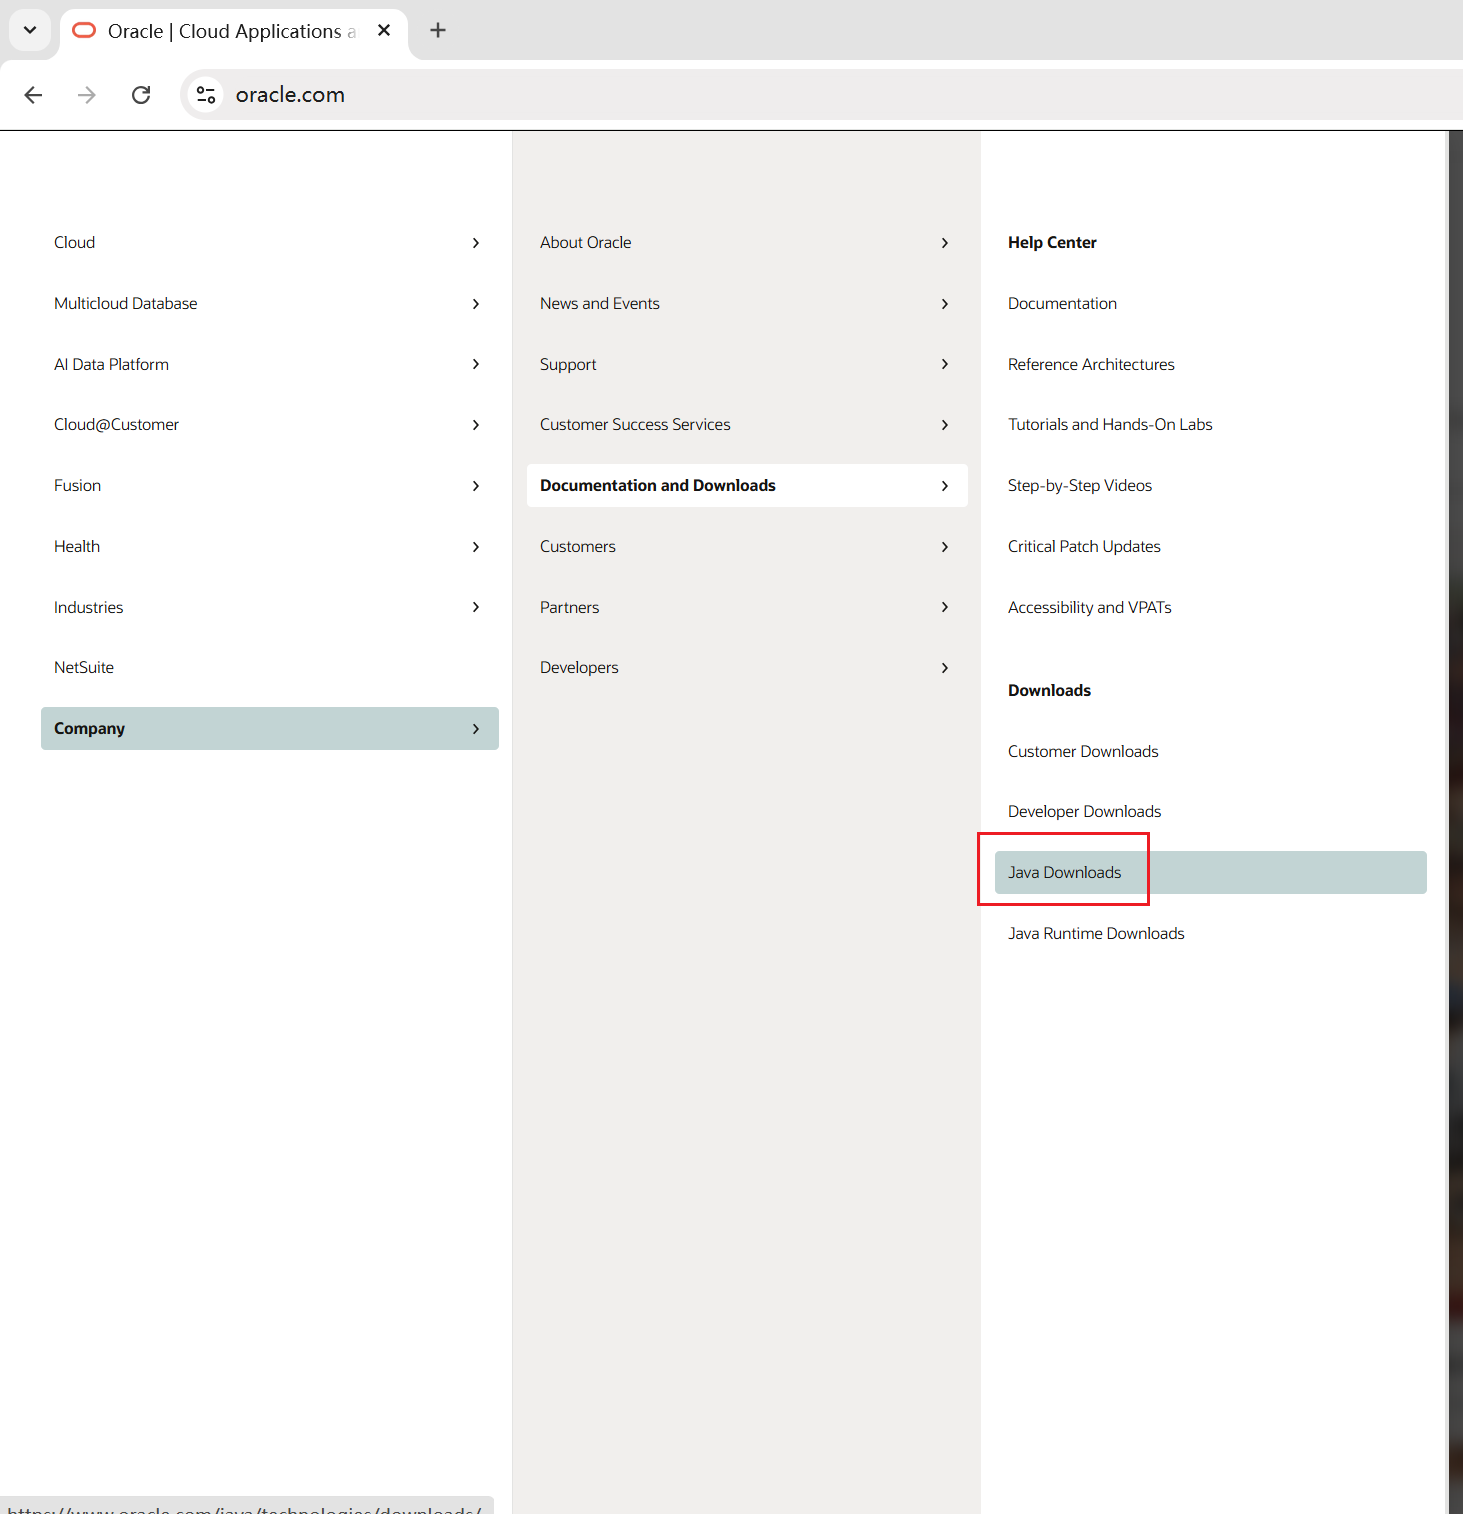The image size is (1463, 1514).
Task: Open the AI Data Platform menu
Action: point(270,364)
